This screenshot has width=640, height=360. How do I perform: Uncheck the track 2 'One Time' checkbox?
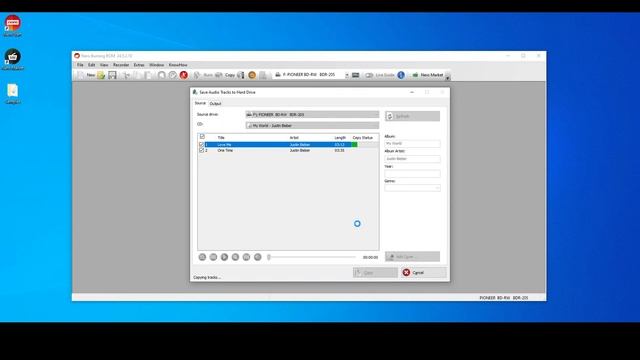201,150
